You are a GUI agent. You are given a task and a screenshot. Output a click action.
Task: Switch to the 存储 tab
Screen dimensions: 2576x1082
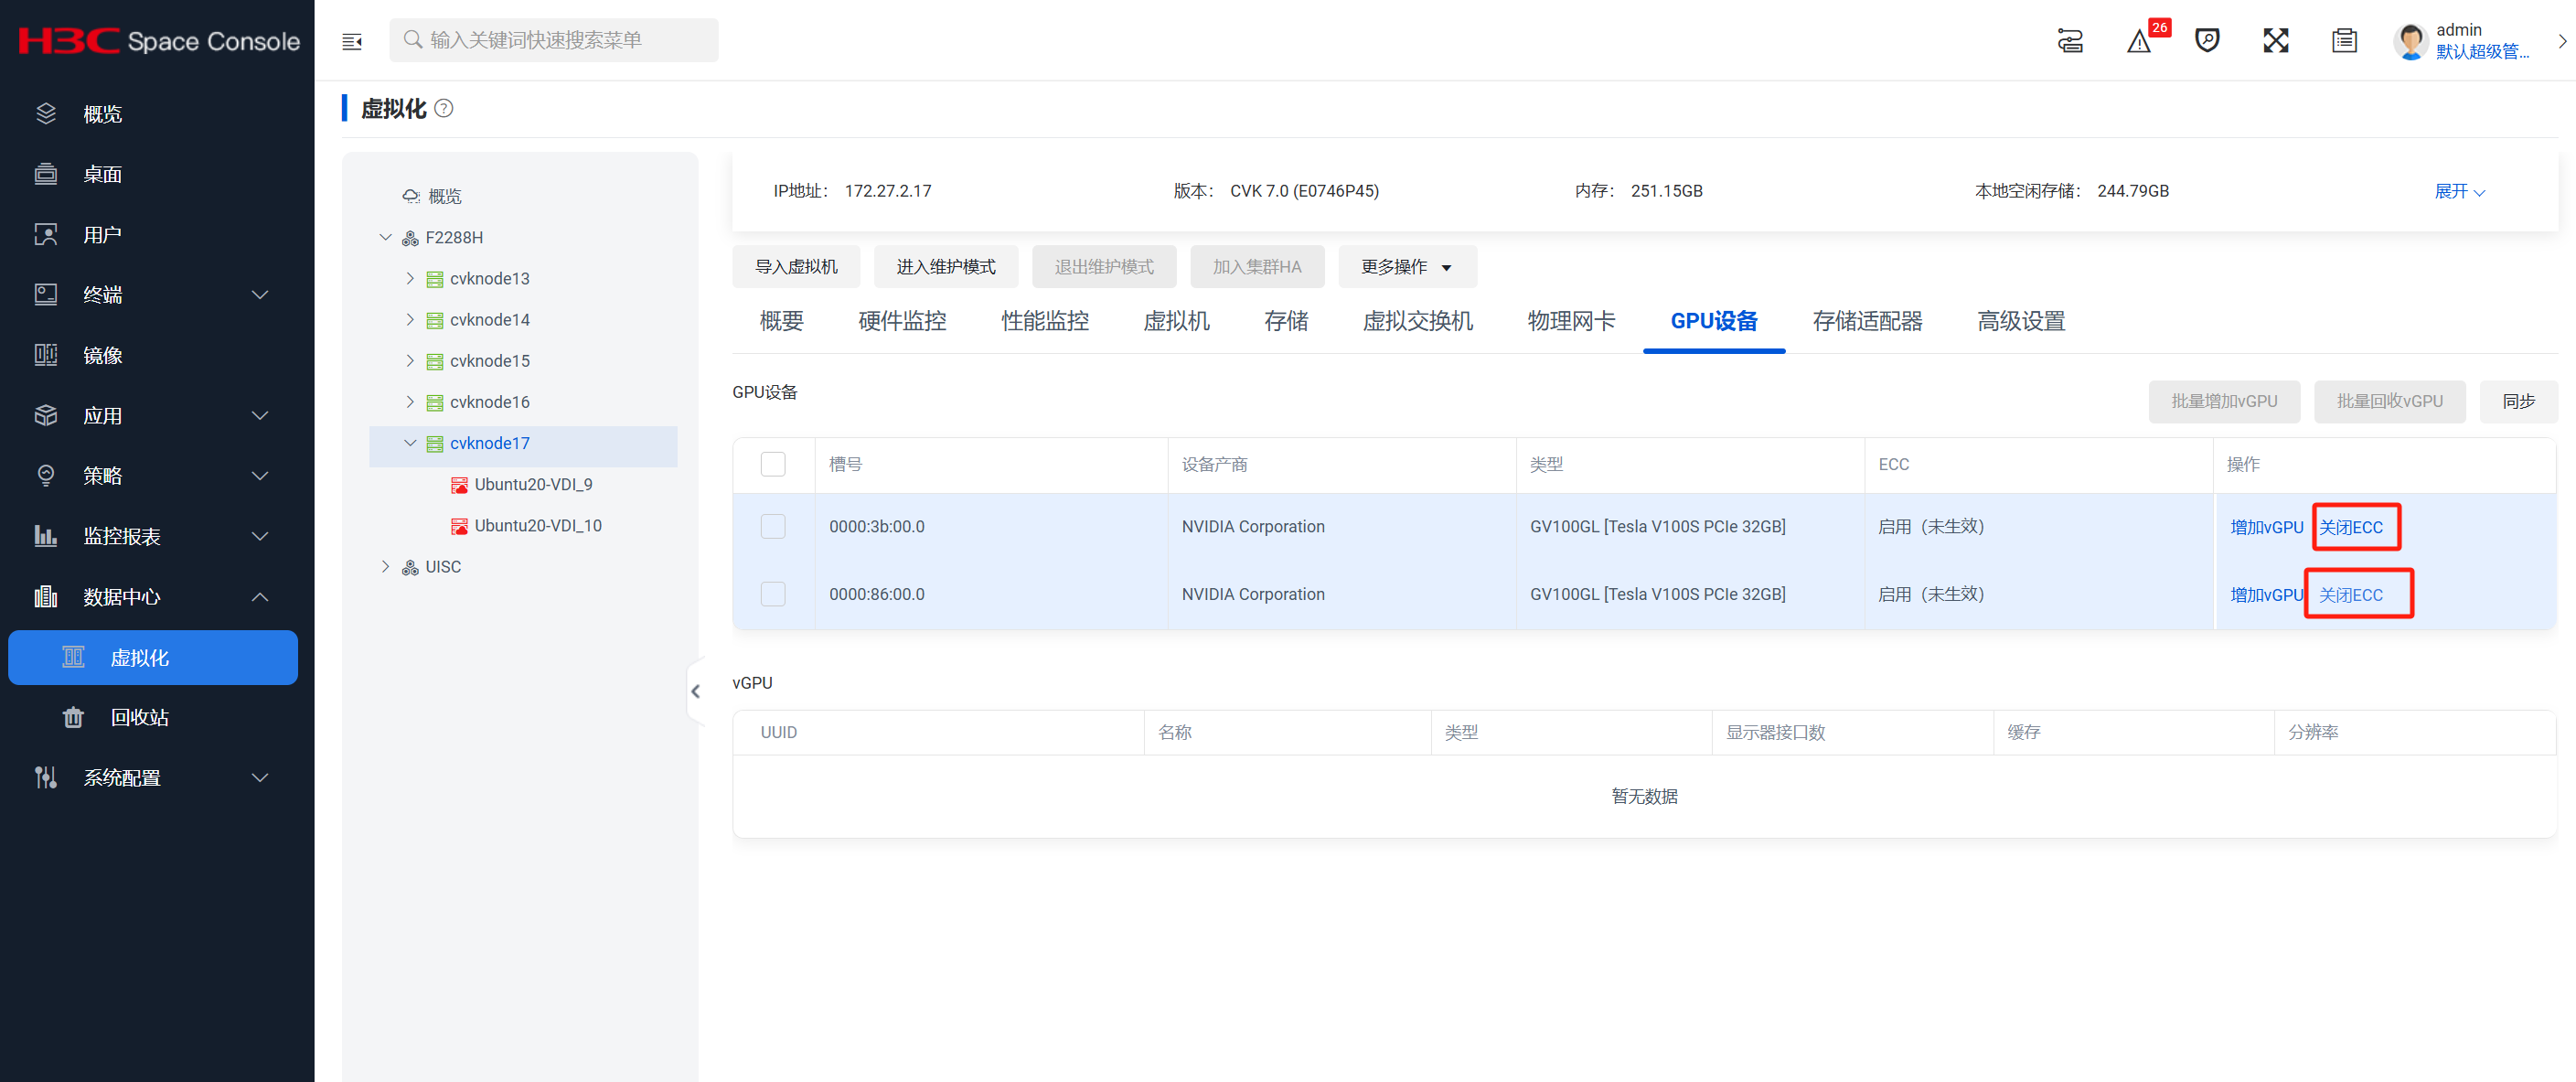1286,321
